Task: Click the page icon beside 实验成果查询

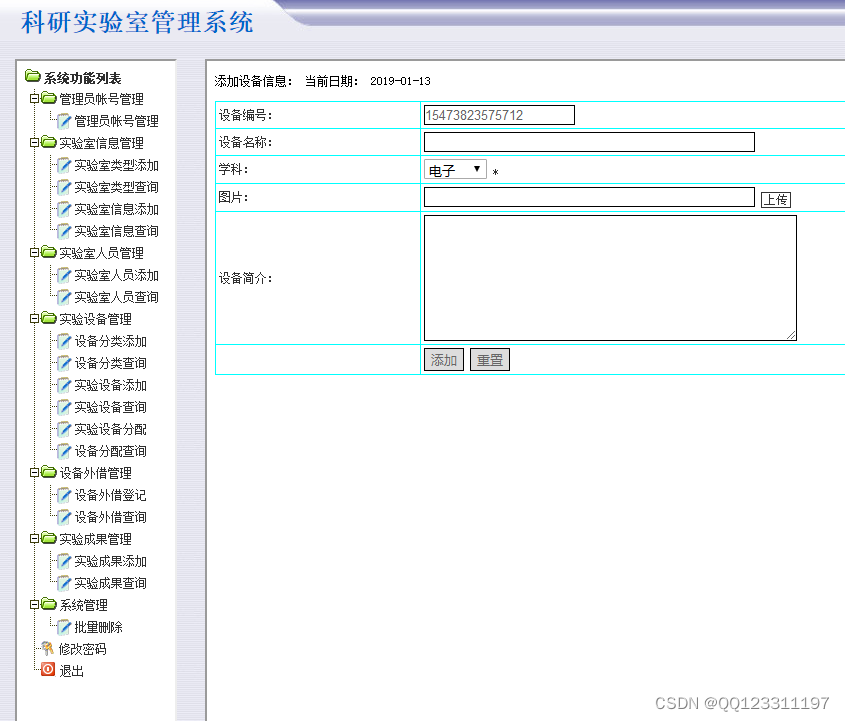Action: 64,583
